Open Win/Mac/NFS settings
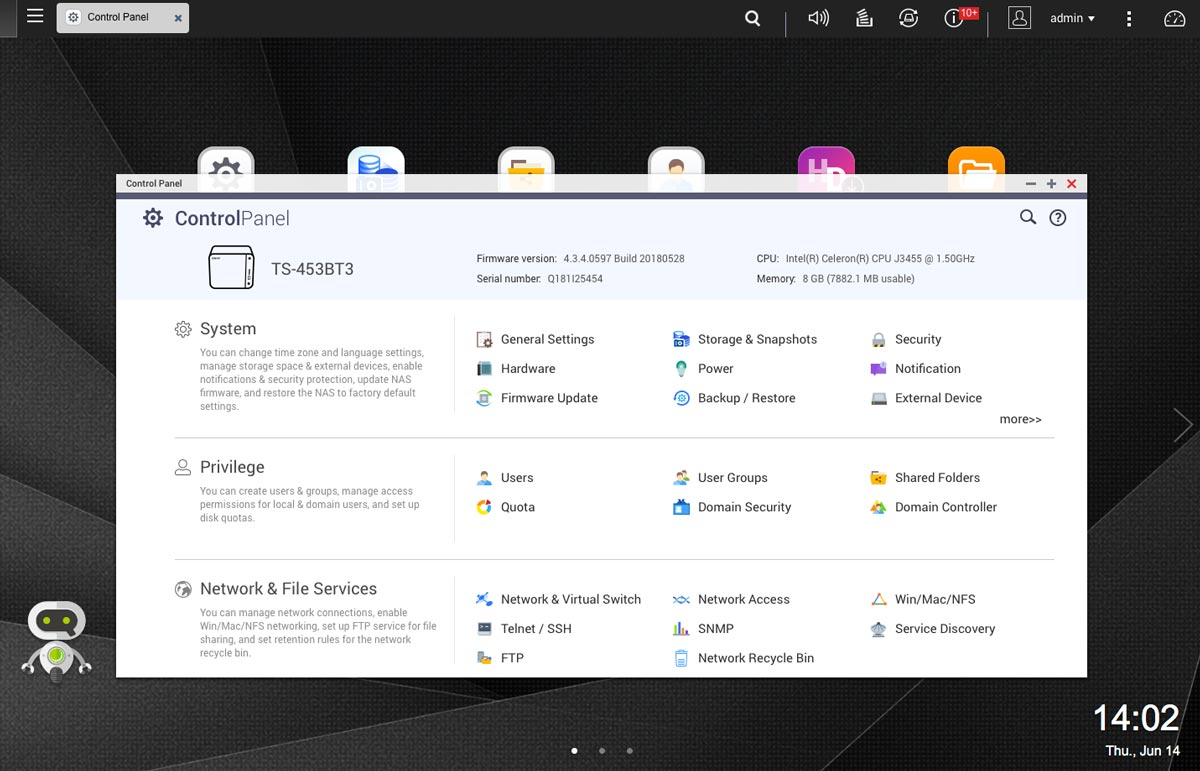 point(922,599)
